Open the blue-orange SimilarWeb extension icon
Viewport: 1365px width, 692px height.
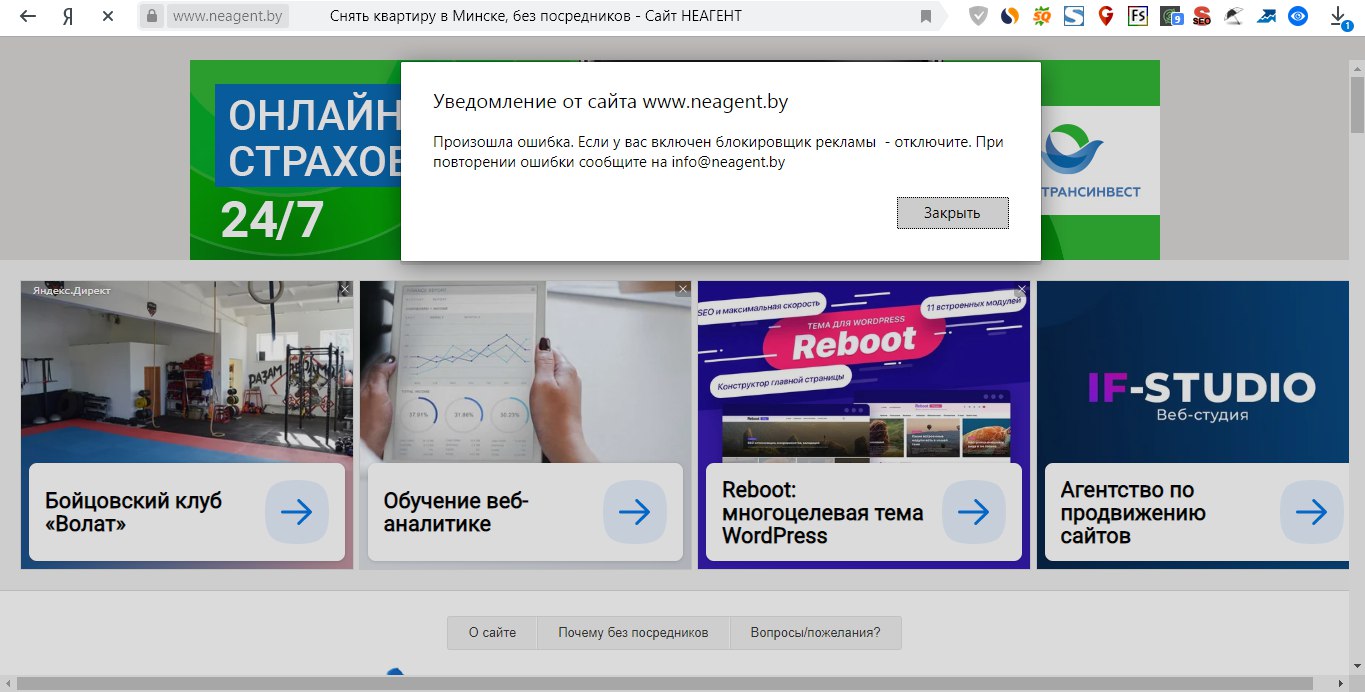[1011, 16]
